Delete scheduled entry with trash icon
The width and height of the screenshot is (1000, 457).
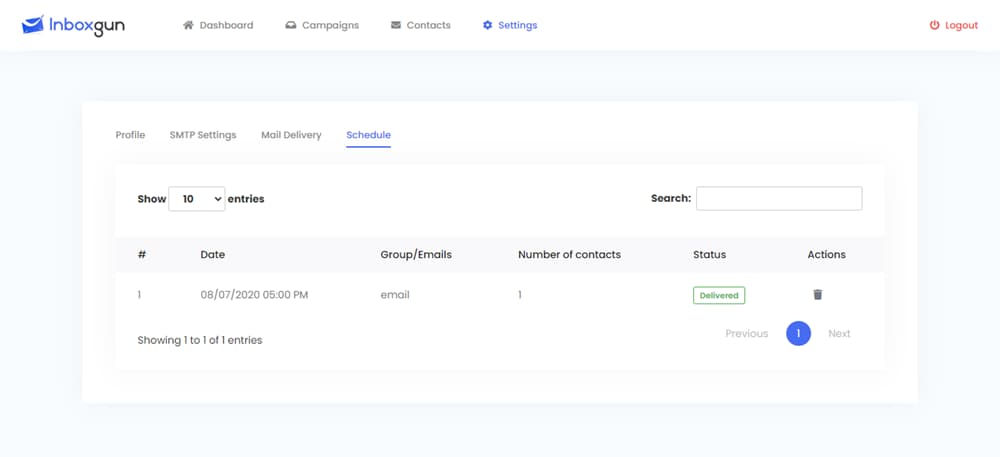[818, 294]
